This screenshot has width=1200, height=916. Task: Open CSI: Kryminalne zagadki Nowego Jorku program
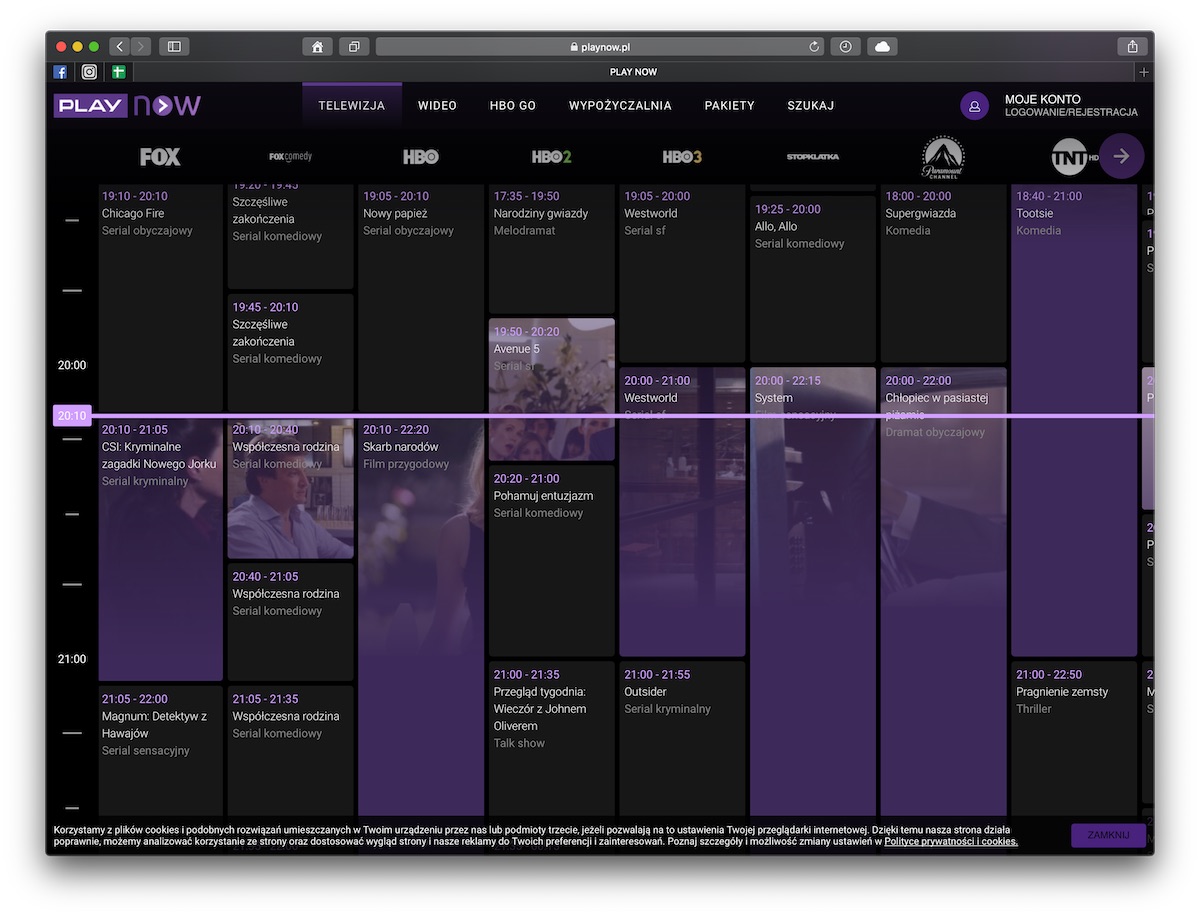click(x=160, y=550)
